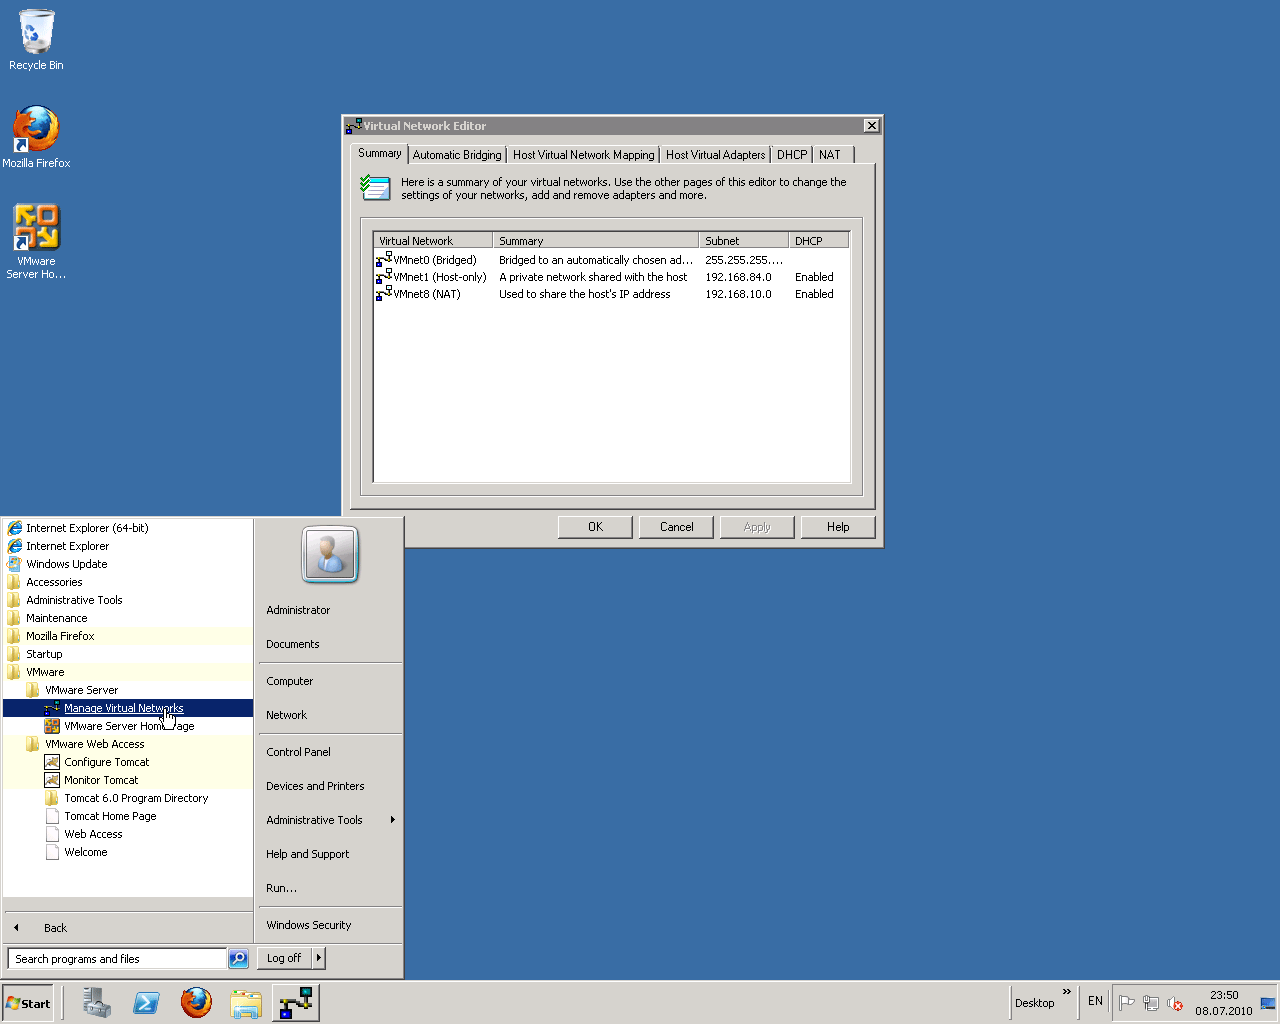This screenshot has height=1024, width=1280.
Task: Click the Log off button
Action: point(284,958)
